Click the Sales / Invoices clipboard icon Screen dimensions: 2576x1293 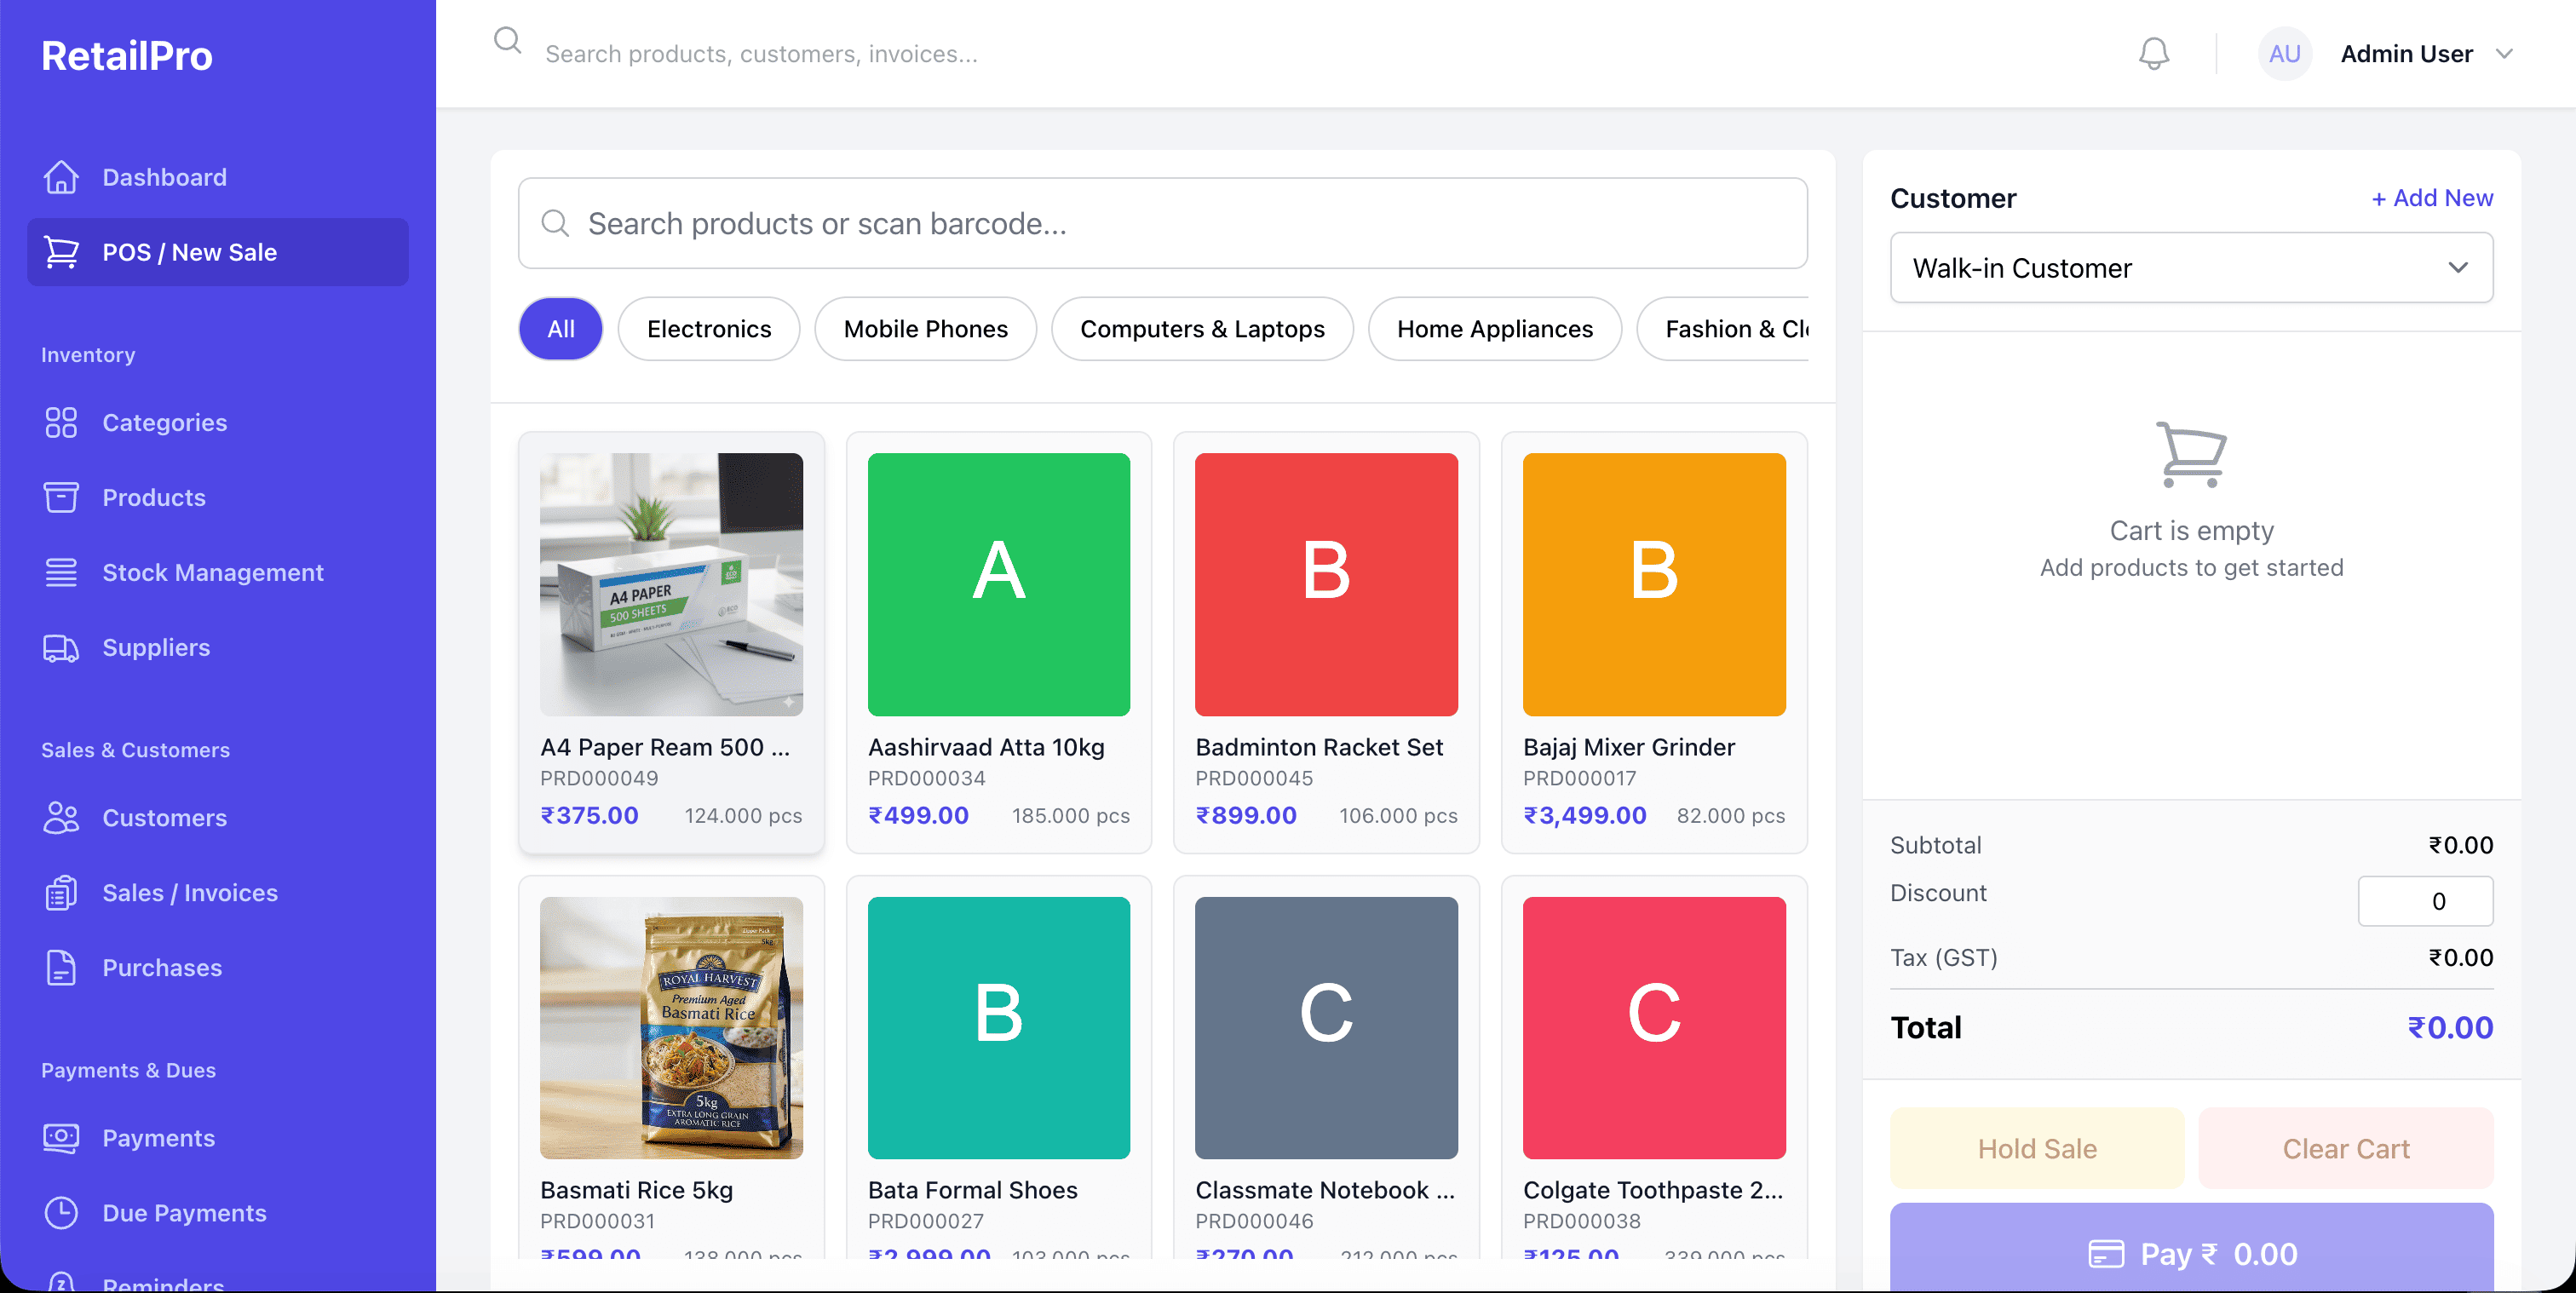[x=61, y=892]
